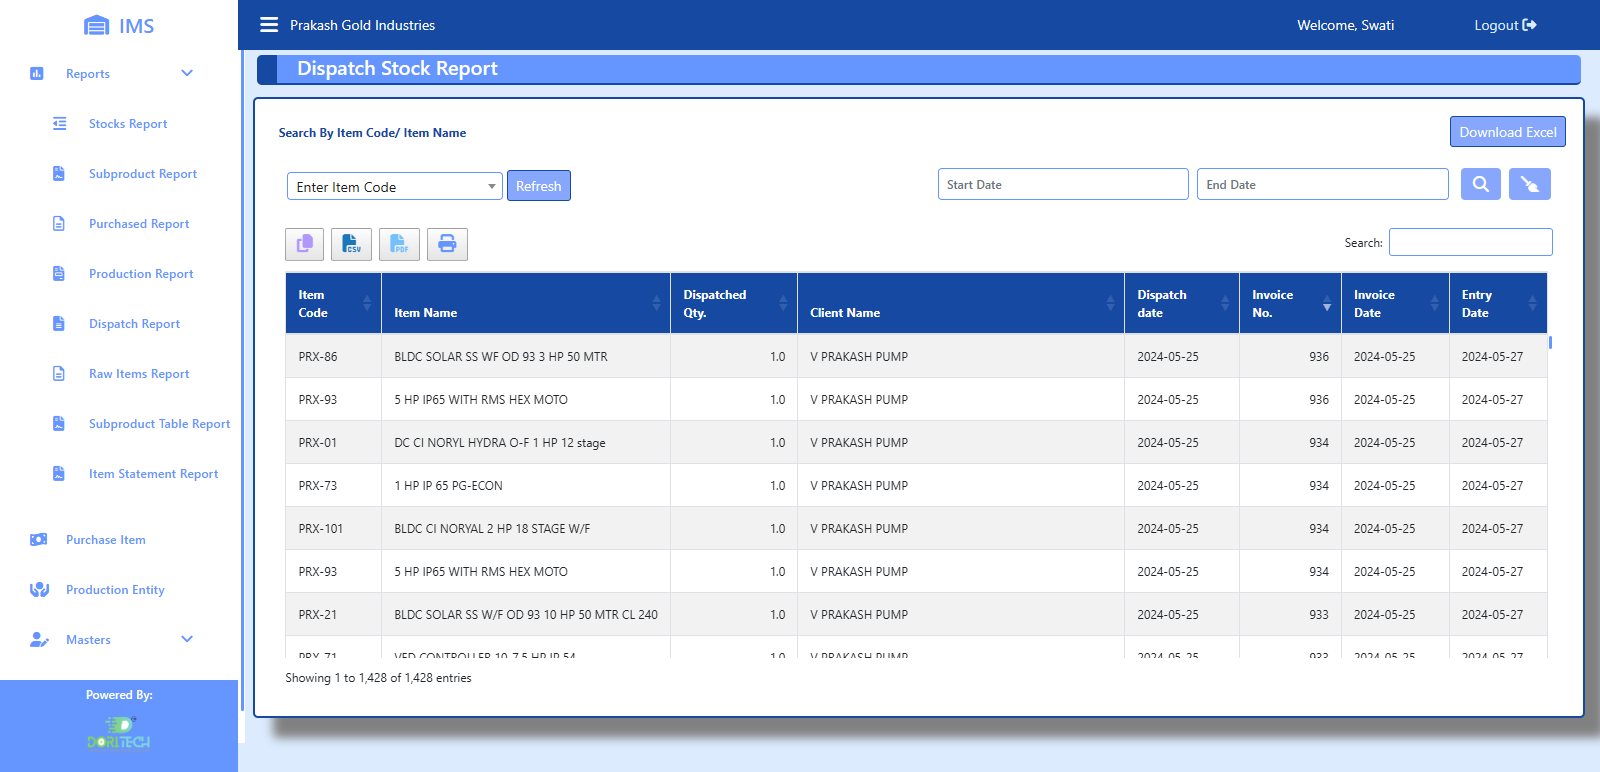
Task: Click the Download Excel button
Action: click(1508, 132)
